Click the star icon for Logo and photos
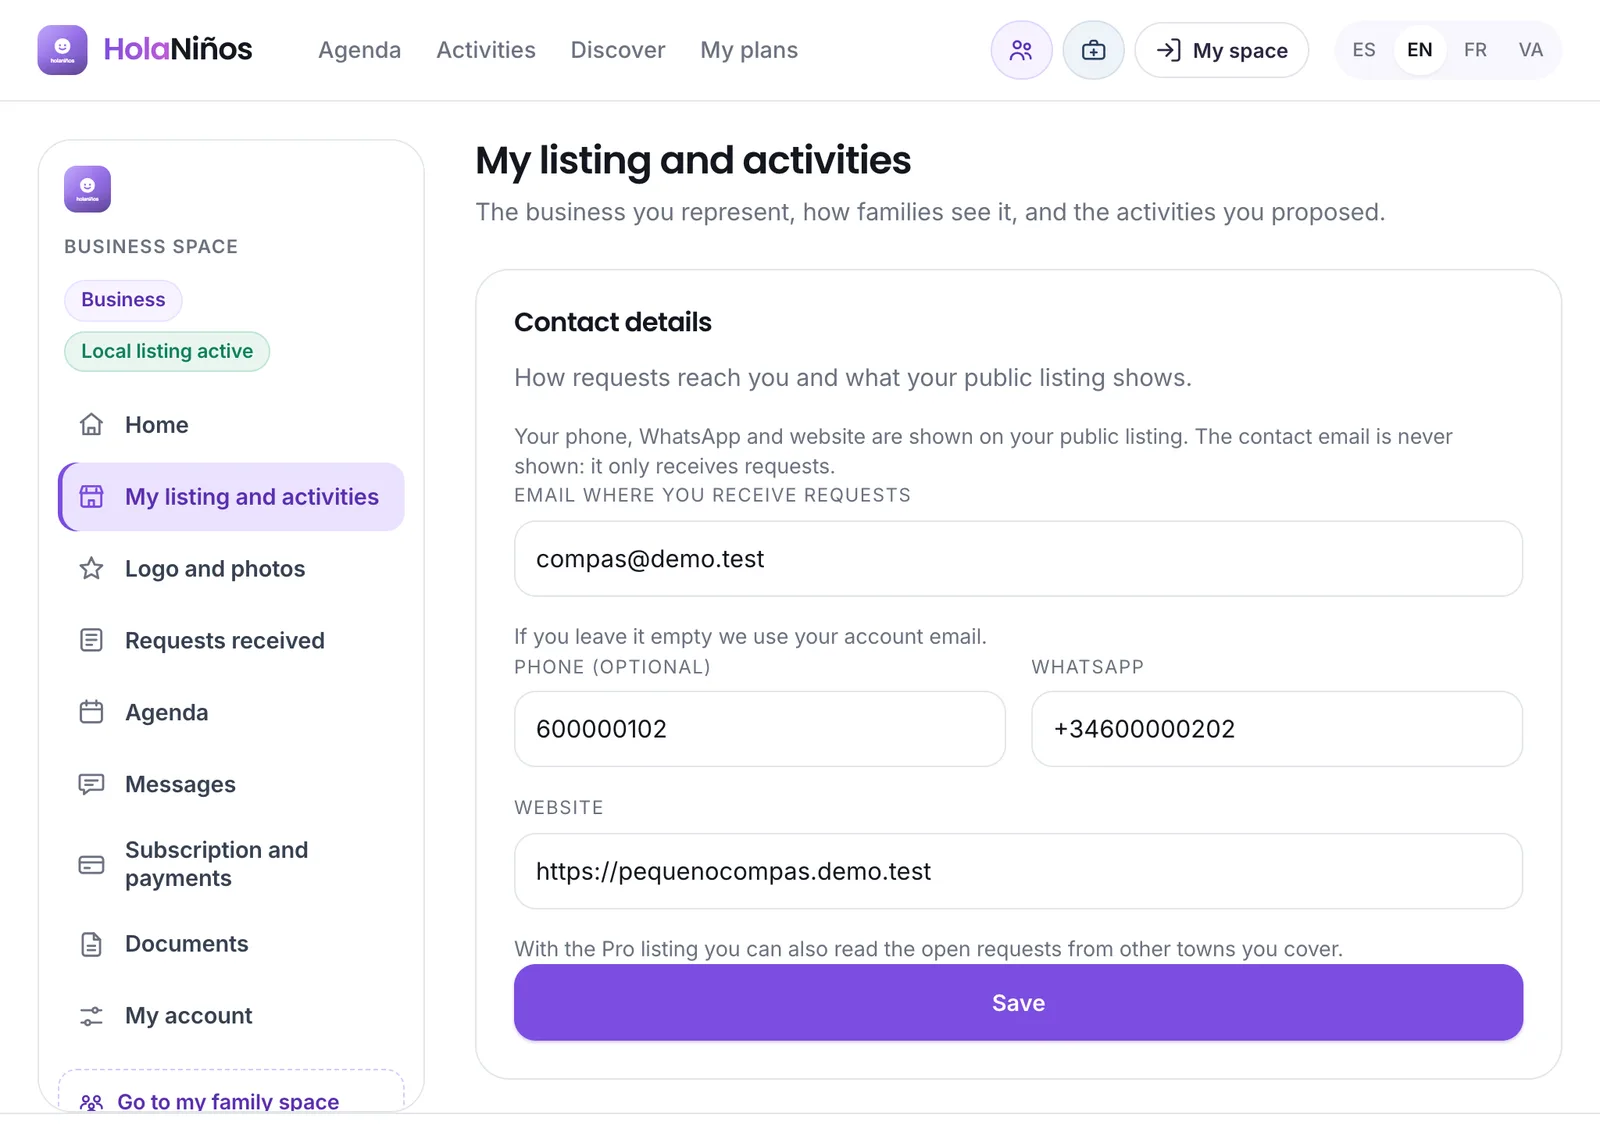 91,569
